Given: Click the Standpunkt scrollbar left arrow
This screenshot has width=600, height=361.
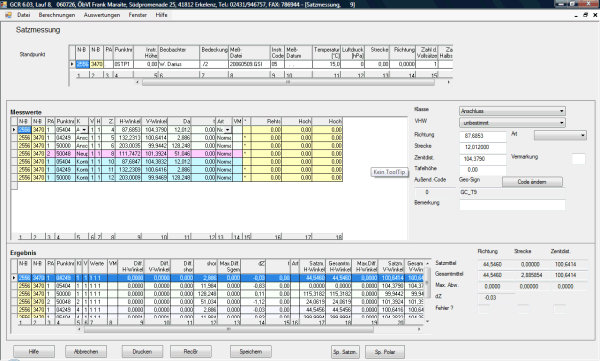Looking at the screenshot, I should pyautogui.click(x=137, y=82).
